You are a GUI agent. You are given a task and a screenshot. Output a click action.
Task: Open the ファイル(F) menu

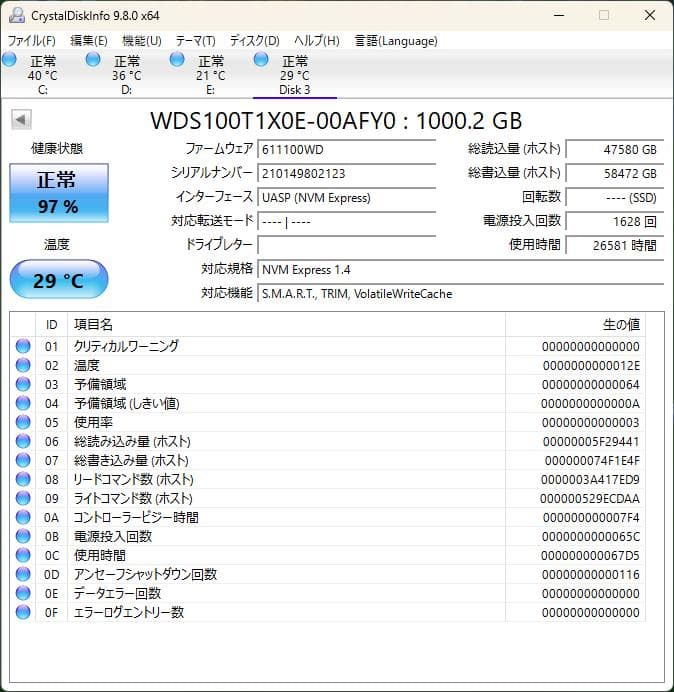32,41
